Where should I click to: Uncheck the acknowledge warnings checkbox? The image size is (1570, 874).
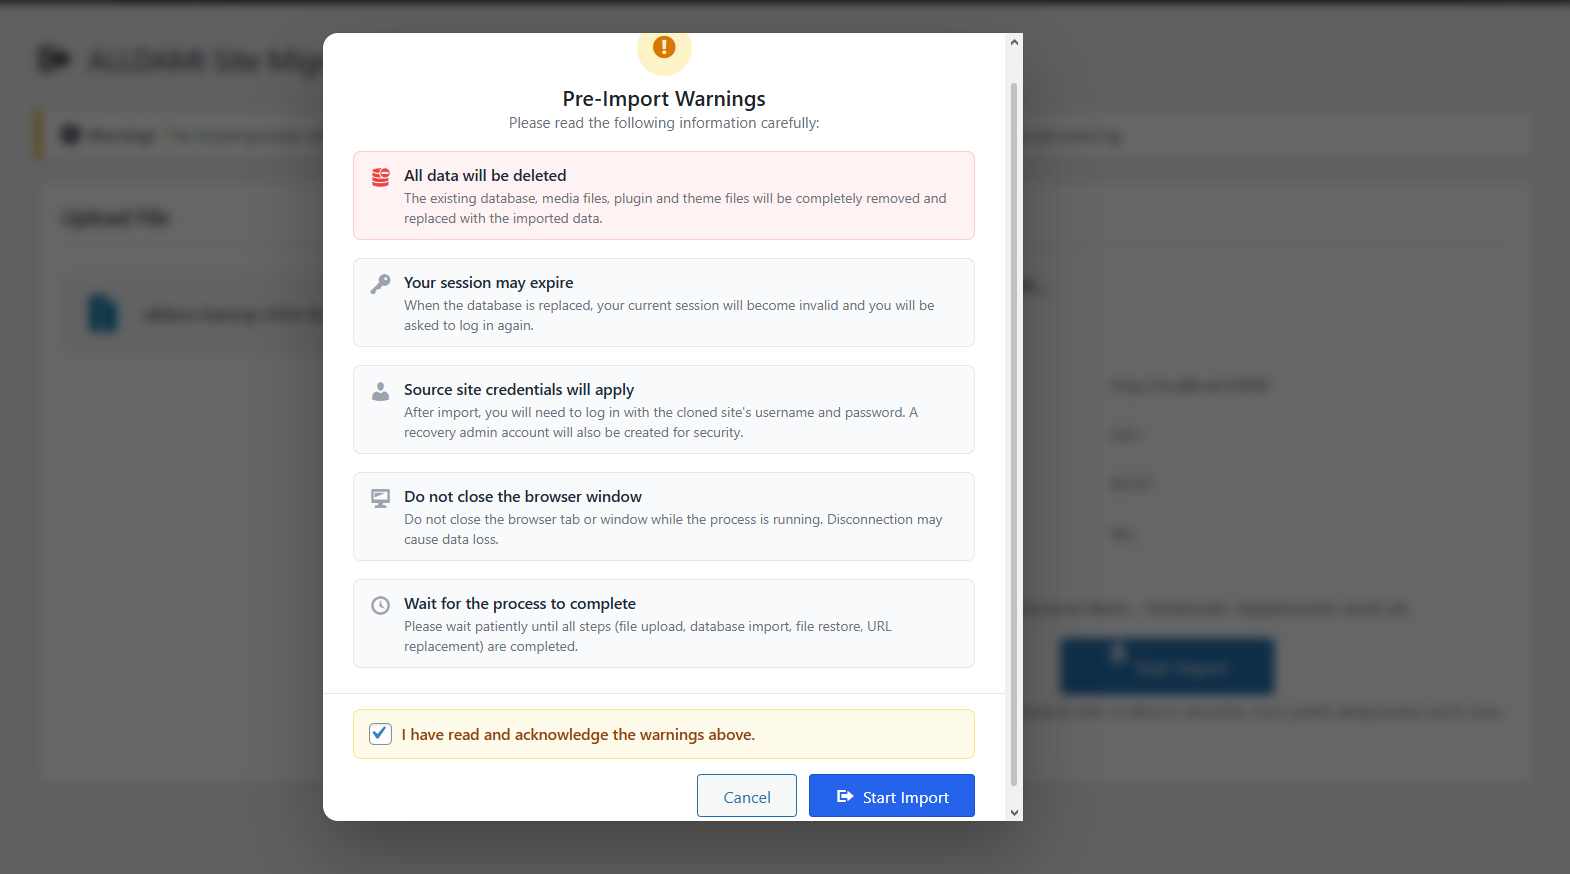(x=380, y=734)
